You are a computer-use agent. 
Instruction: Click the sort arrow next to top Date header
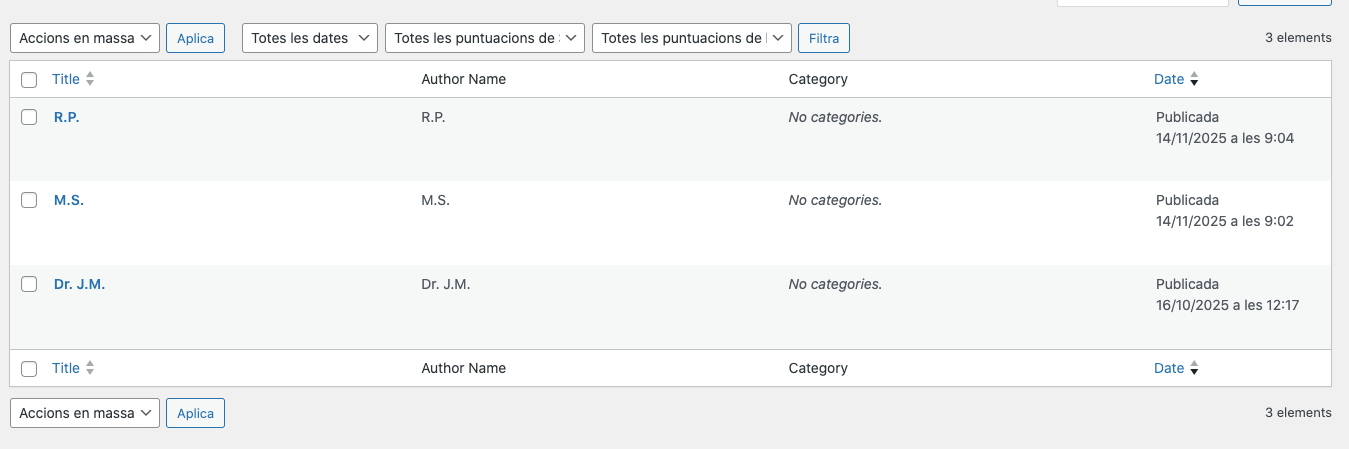coord(1194,80)
